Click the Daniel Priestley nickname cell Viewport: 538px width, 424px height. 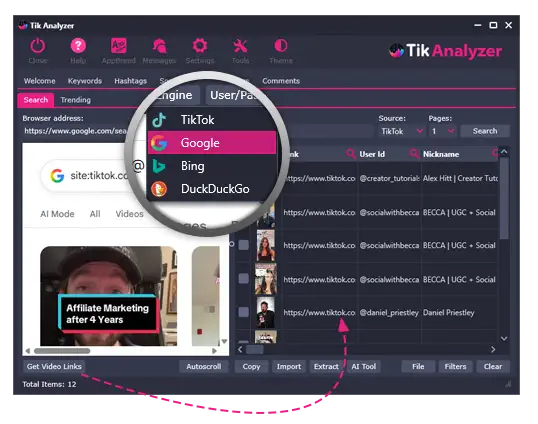(x=459, y=313)
